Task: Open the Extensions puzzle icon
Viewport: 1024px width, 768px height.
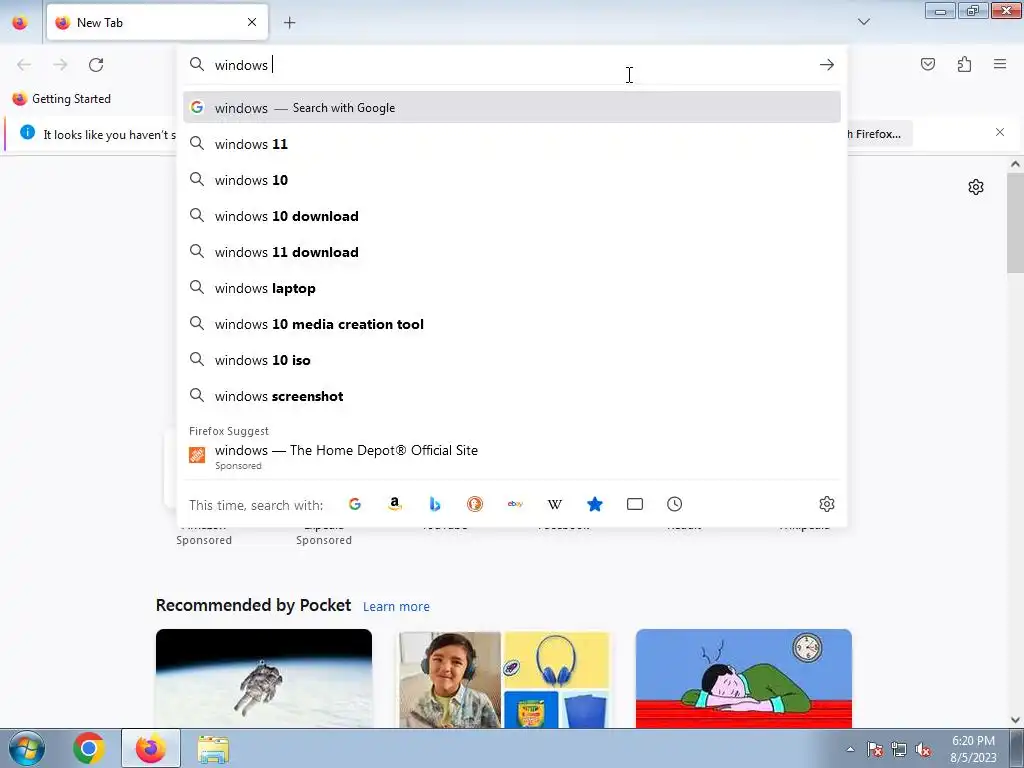Action: 964,64
